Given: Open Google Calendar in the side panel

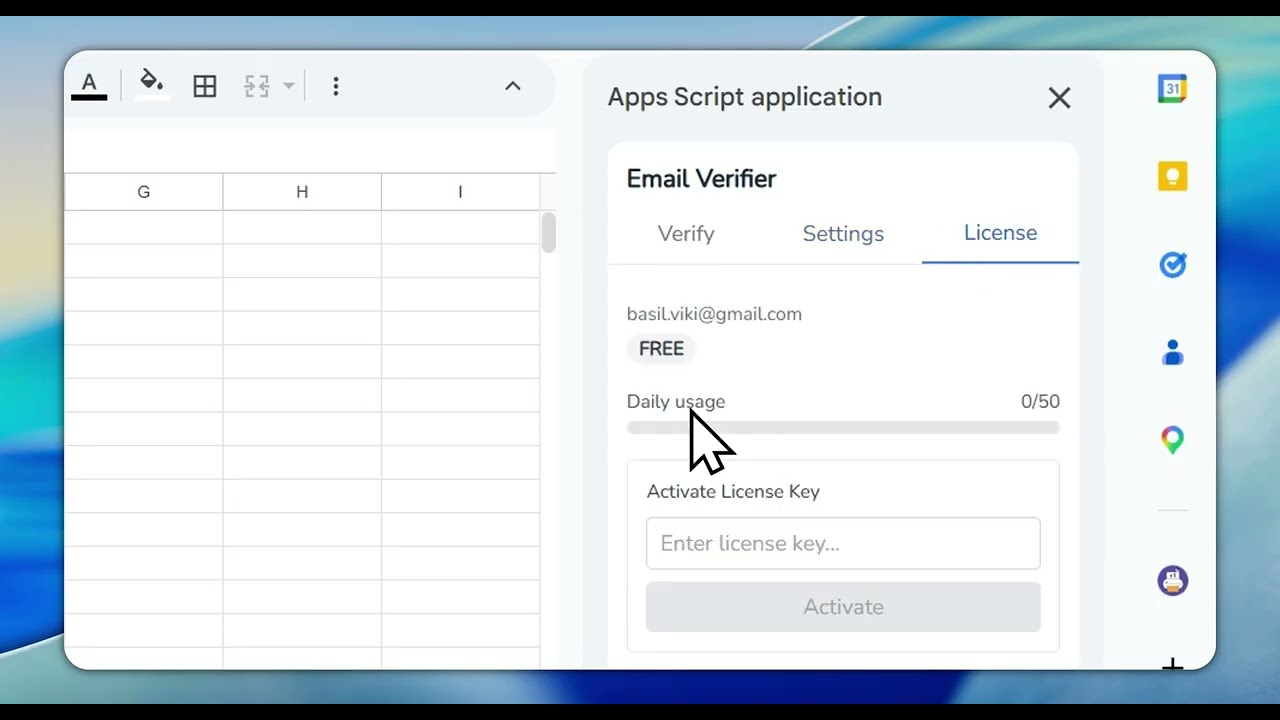Looking at the screenshot, I should coord(1172,88).
